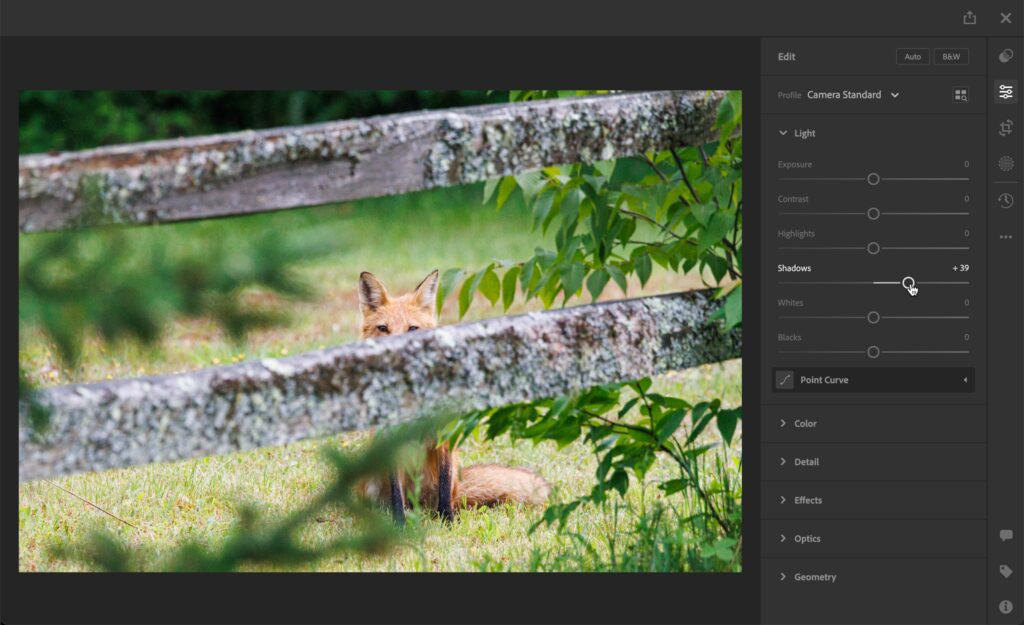Click the Exposure slider handle

point(873,179)
